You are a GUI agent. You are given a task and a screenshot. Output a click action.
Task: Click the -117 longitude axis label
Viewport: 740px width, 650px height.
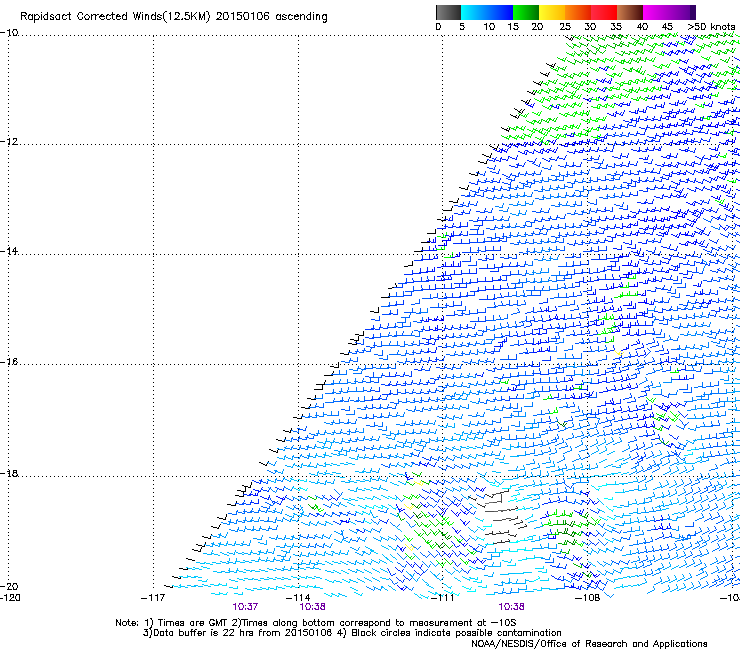(153, 598)
